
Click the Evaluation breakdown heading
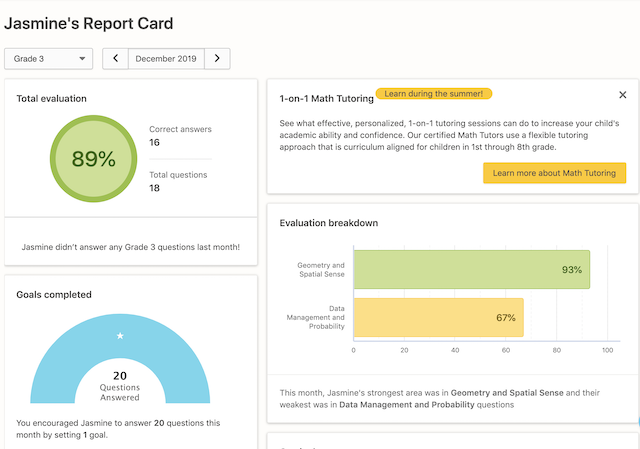328,223
